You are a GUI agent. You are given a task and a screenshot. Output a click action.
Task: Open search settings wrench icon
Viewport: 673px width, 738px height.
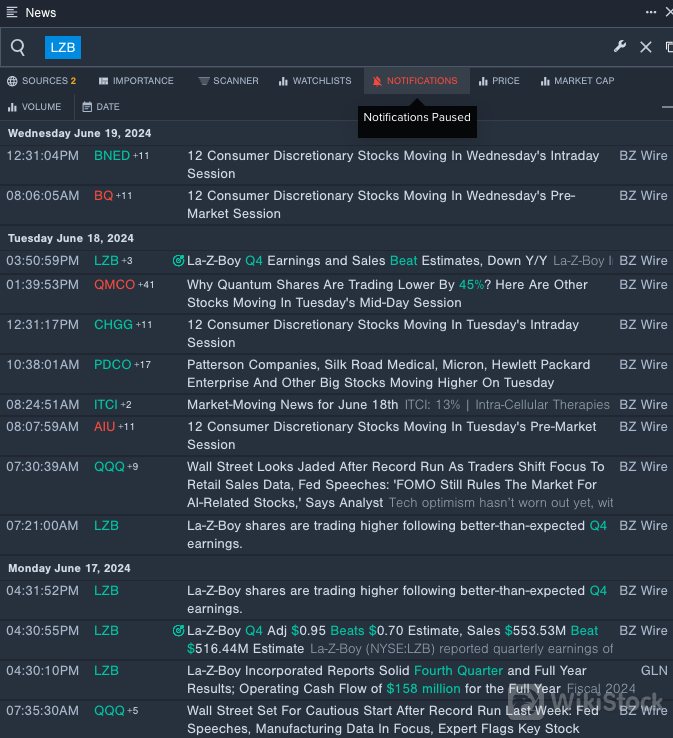[620, 47]
